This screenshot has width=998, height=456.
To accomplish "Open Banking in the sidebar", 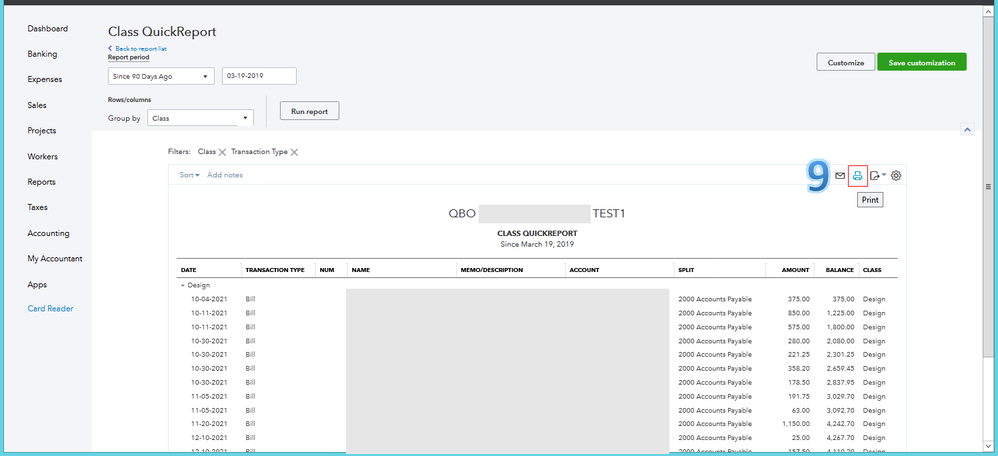I will tap(42, 54).
